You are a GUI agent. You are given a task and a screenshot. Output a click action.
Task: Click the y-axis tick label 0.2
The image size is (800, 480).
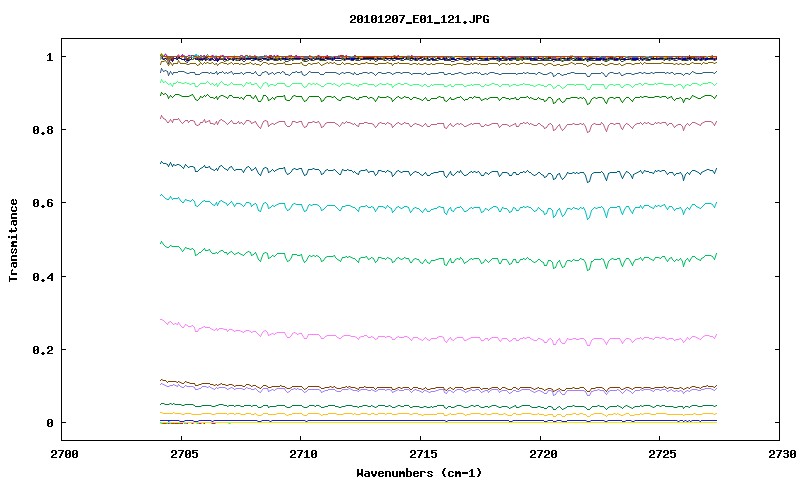(43, 350)
